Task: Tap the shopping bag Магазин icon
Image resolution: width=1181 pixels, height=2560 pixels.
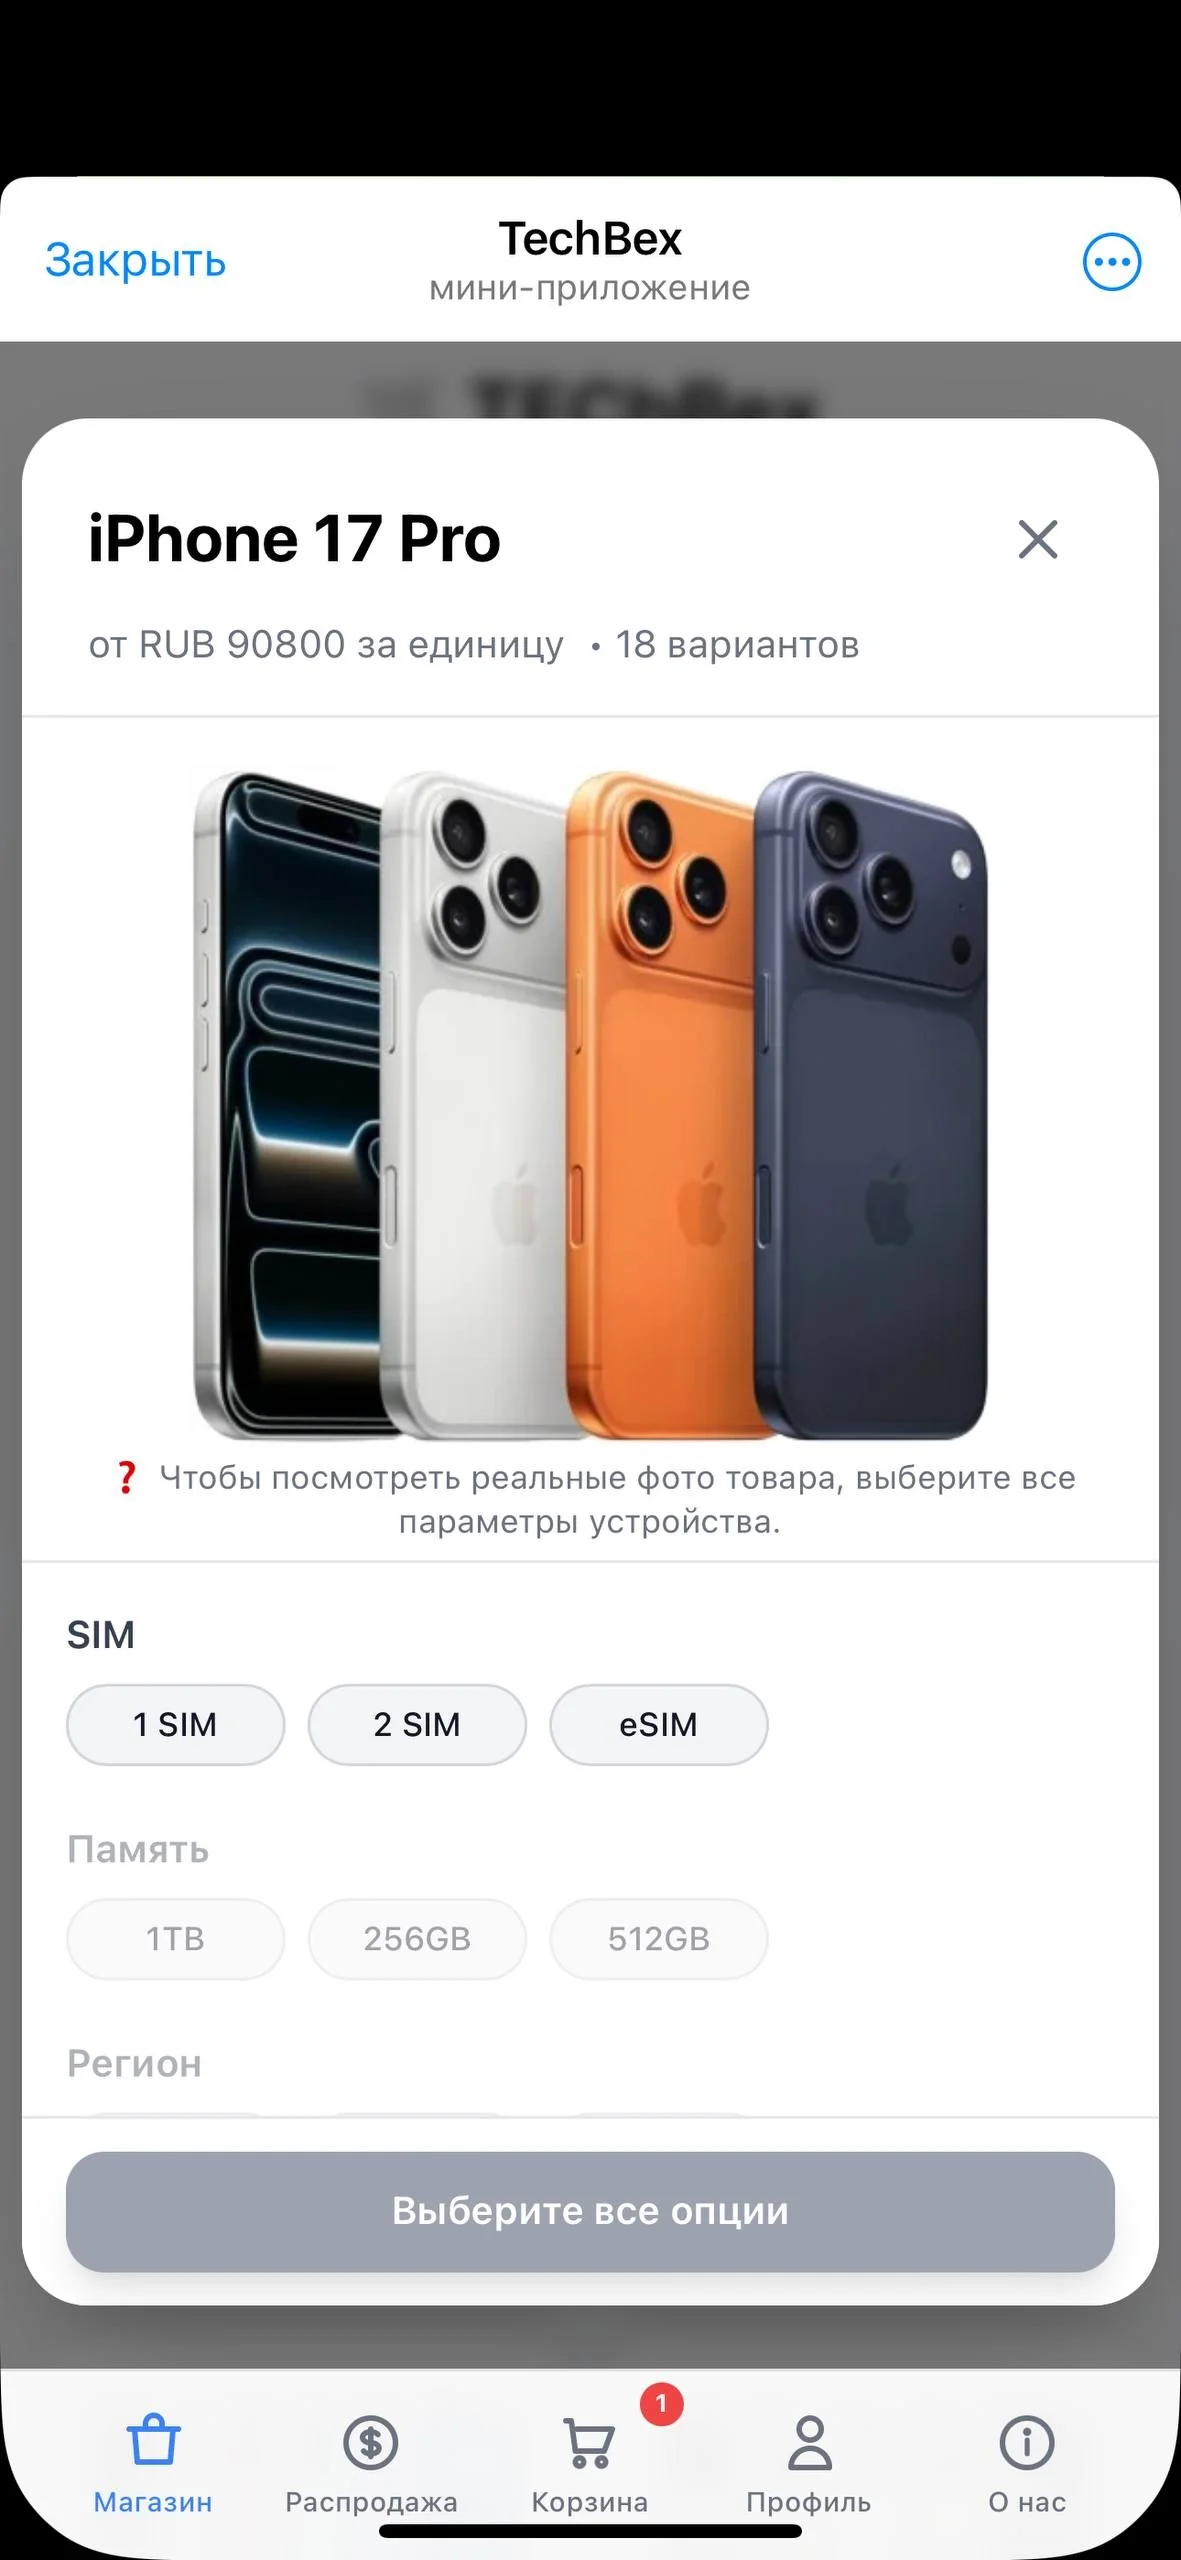Action: pyautogui.click(x=153, y=2441)
